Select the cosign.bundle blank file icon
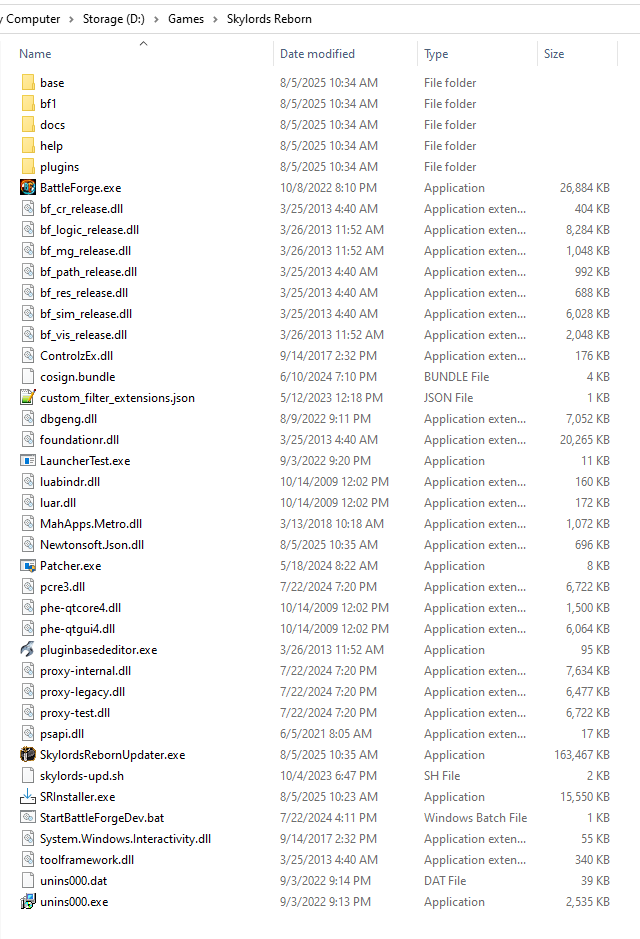 28,376
